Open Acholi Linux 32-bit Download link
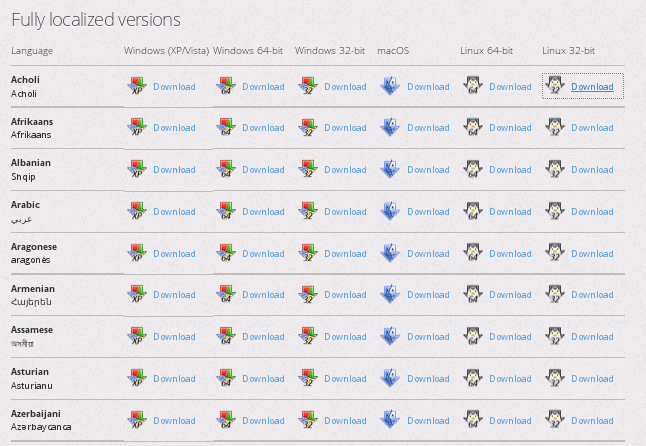The image size is (646, 446). point(592,87)
